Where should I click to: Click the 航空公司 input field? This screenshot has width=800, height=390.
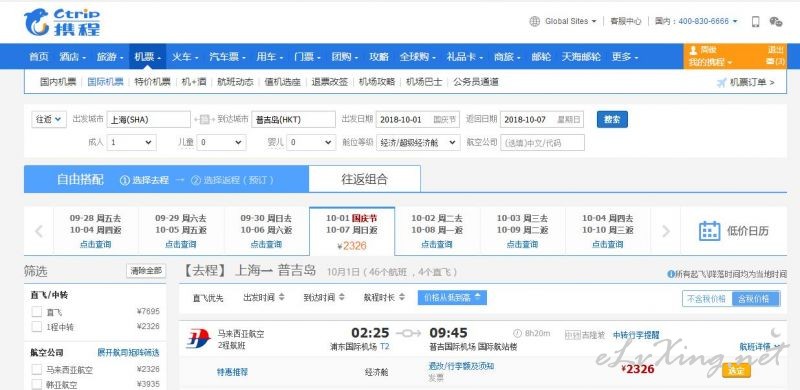coord(542,142)
